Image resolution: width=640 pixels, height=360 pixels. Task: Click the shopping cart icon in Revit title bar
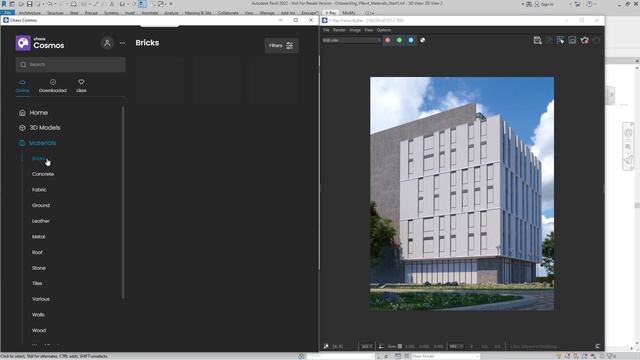tap(578, 4)
